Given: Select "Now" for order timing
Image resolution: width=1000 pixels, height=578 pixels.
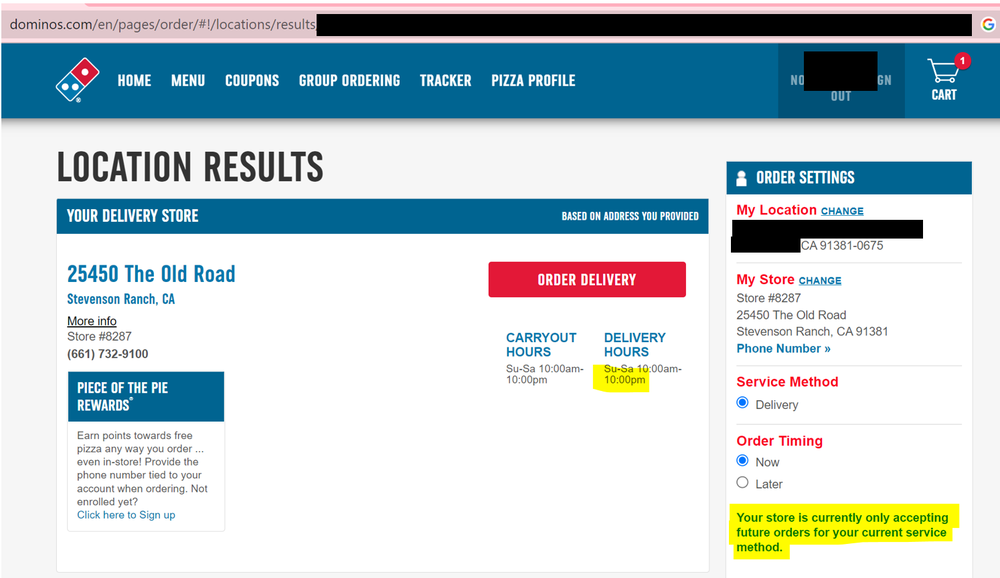Looking at the screenshot, I should click(741, 462).
